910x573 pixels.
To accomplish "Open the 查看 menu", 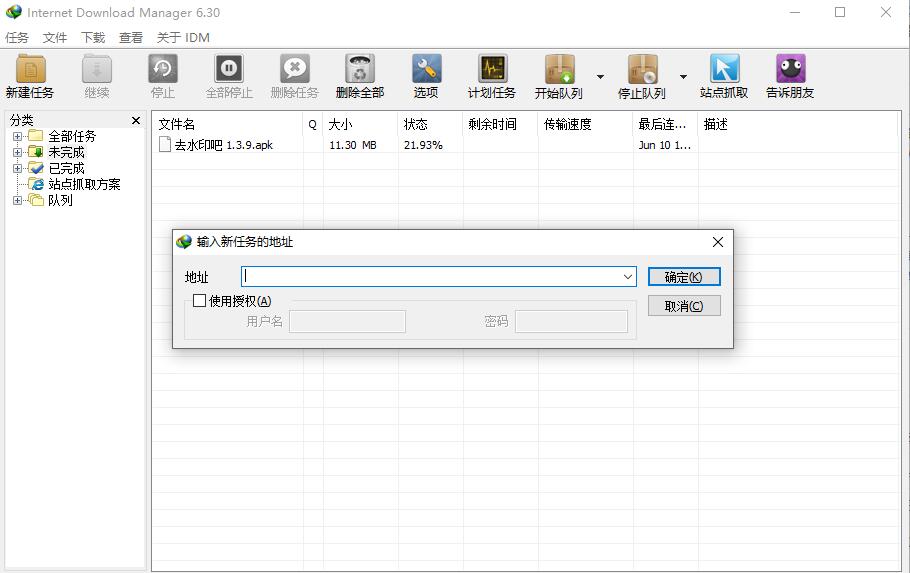I will (x=131, y=38).
